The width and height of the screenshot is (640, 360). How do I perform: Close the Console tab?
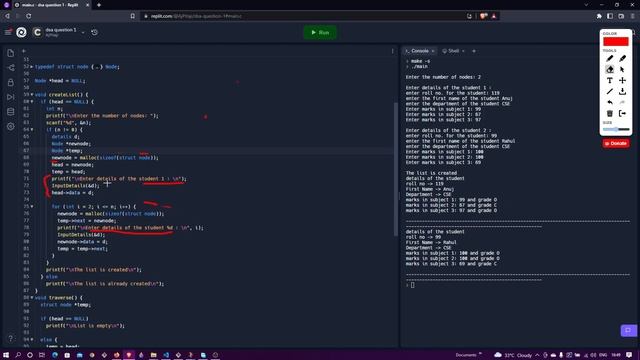tap(433, 51)
